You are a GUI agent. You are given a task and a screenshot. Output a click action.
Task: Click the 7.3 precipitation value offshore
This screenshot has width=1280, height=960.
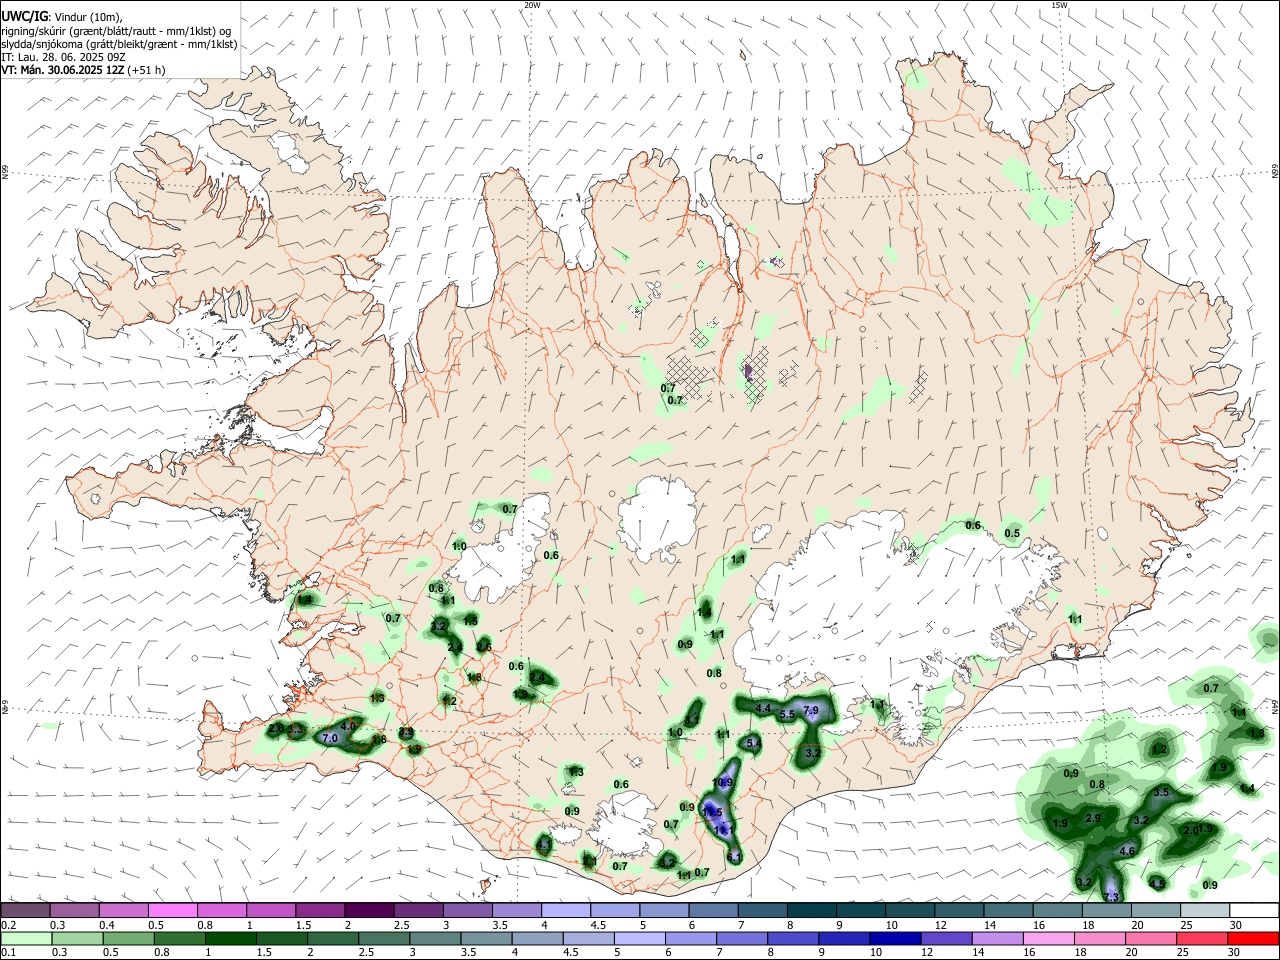tap(1111, 898)
